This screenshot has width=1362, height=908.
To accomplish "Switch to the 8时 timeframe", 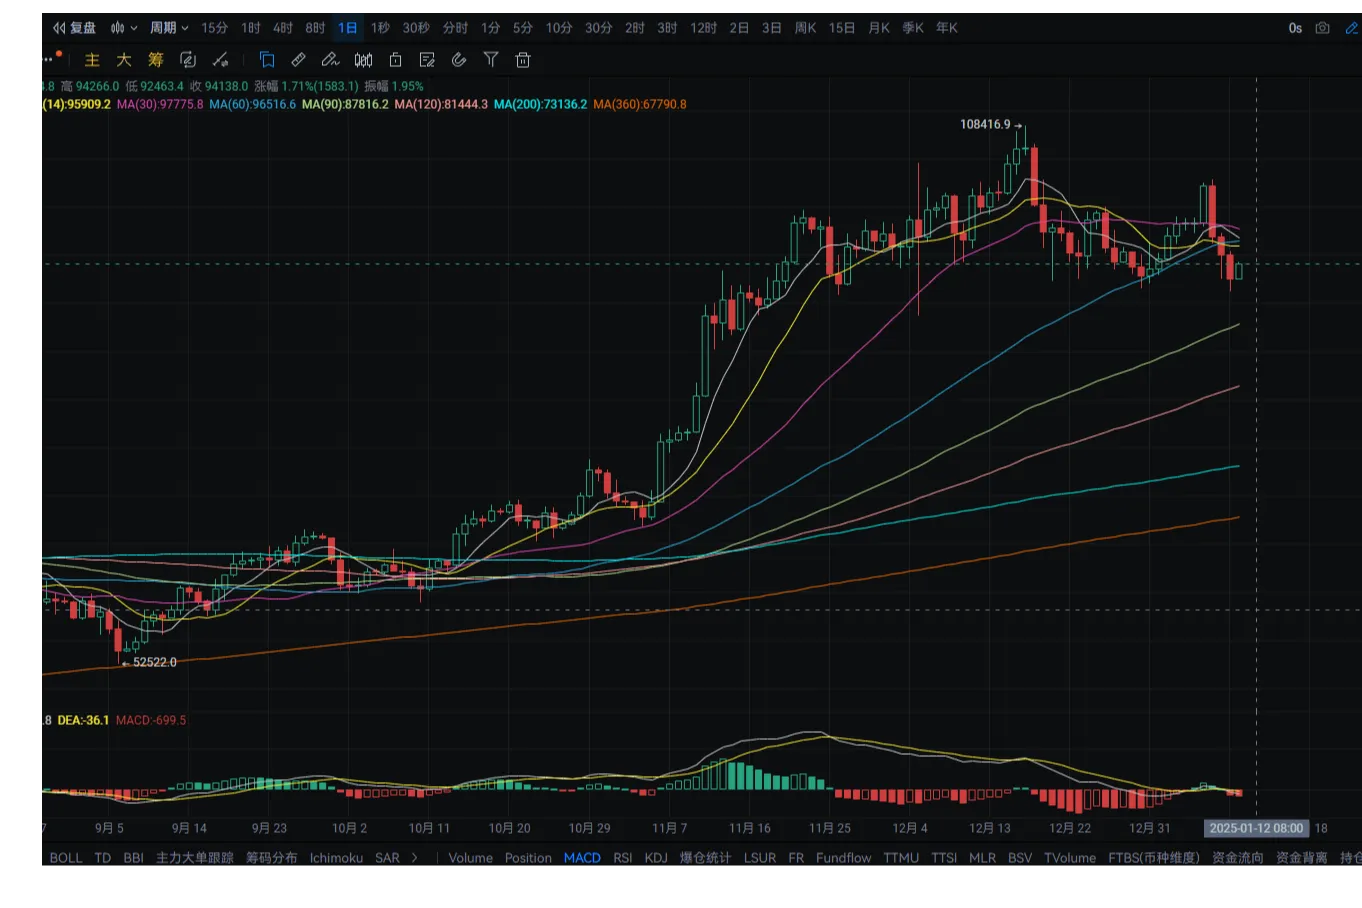I will pyautogui.click(x=315, y=28).
